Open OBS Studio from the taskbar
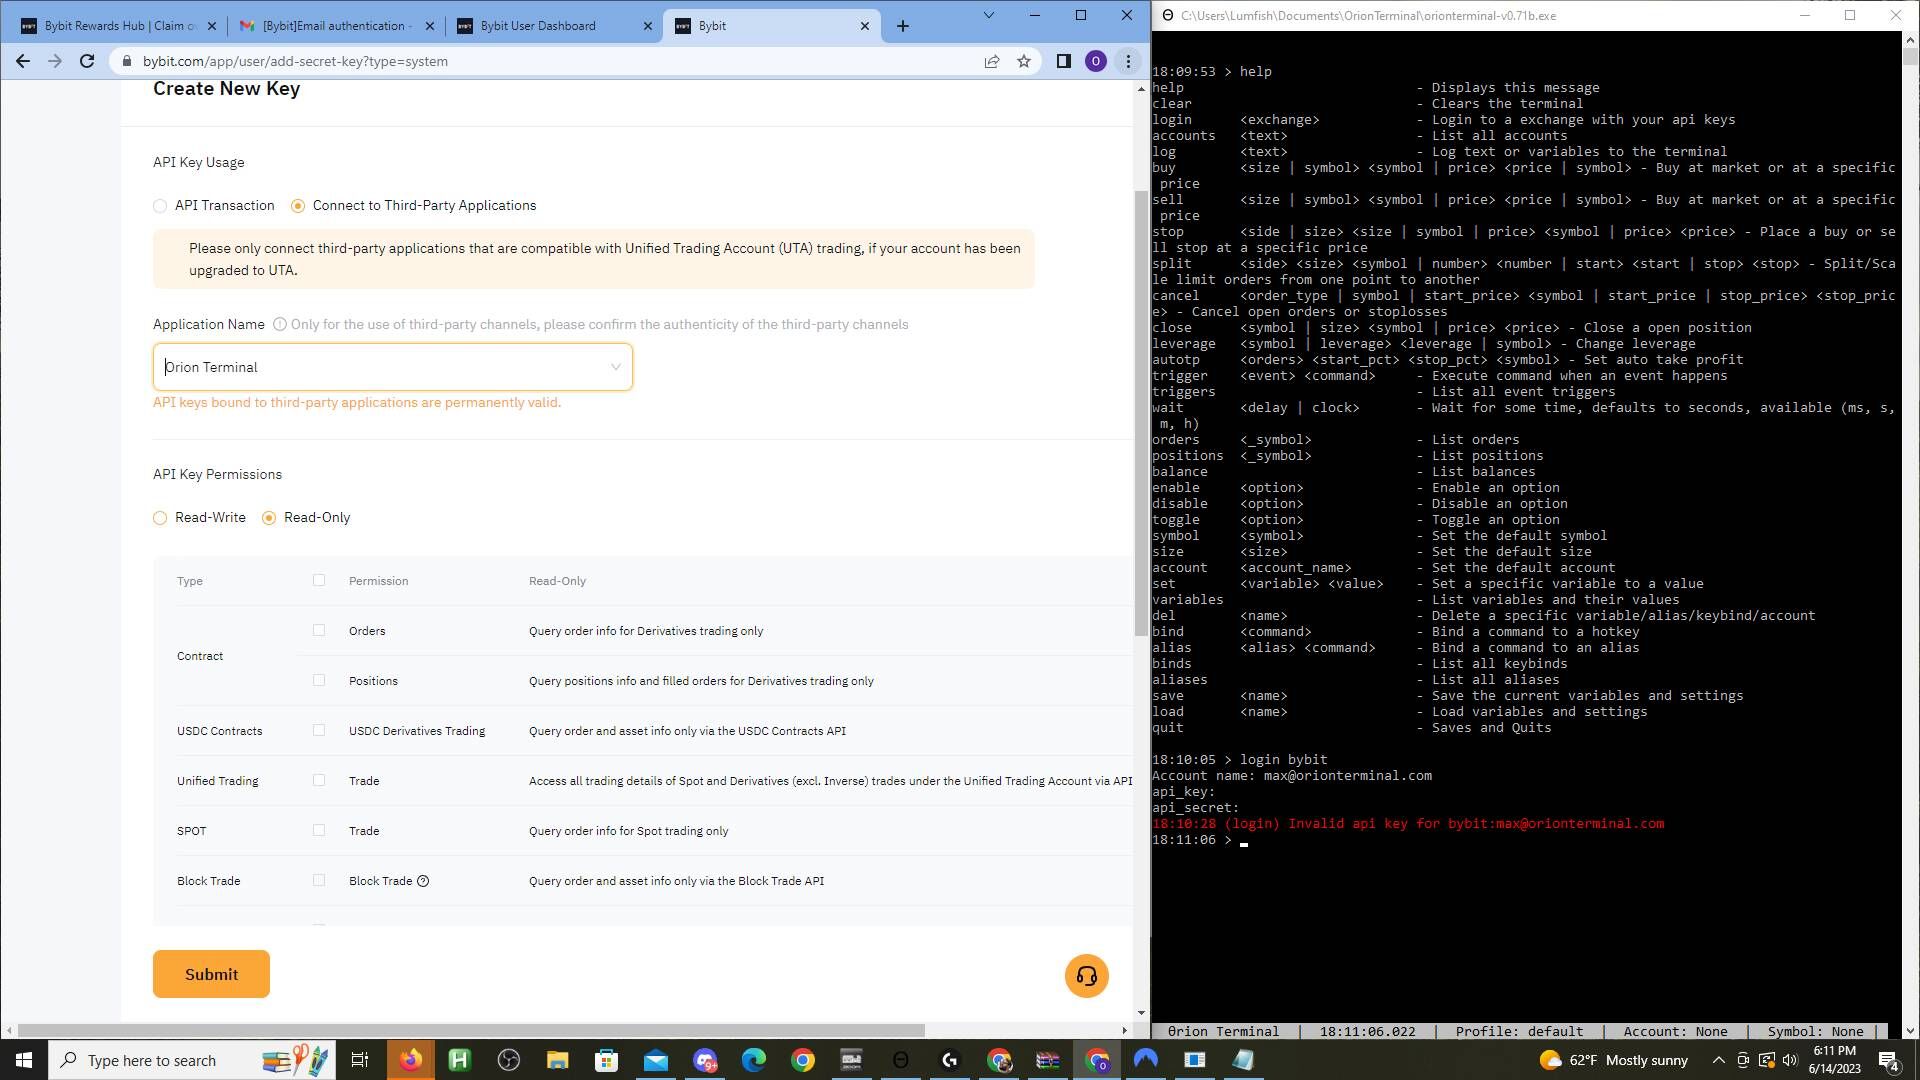This screenshot has width=1920, height=1080. click(x=506, y=1060)
